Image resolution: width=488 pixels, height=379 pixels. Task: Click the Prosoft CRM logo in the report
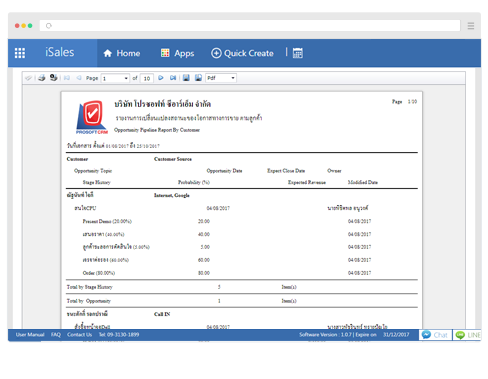pos(92,117)
